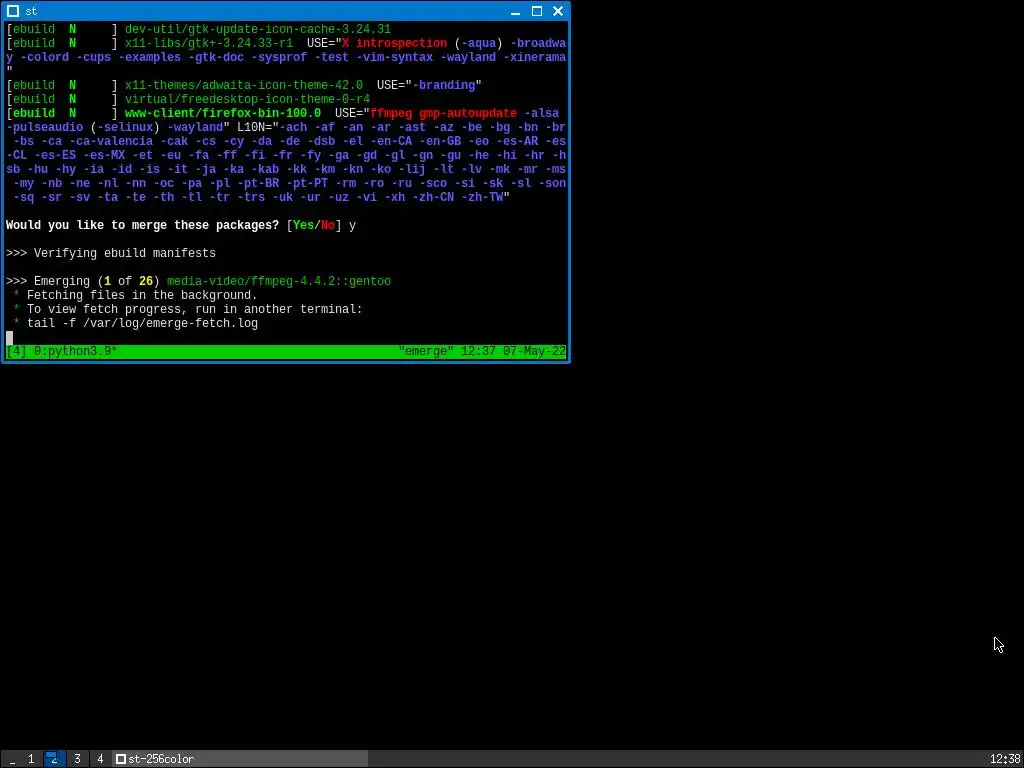Close the st terminal window
Screen dimensions: 1024x768
[558, 11]
